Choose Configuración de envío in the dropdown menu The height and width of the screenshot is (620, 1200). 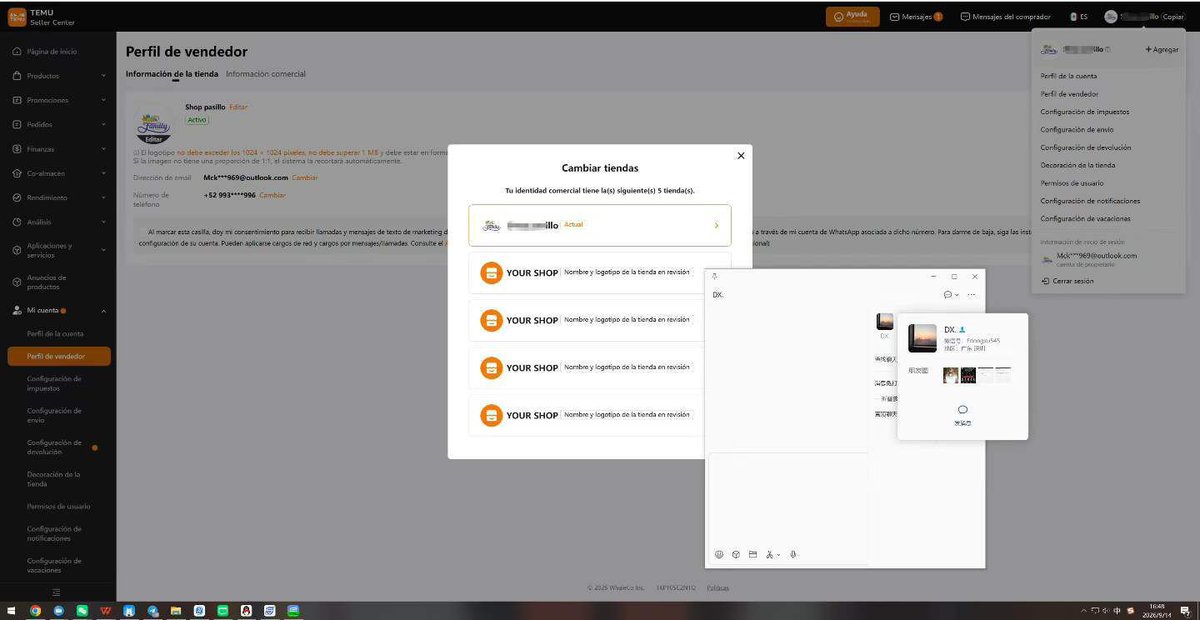point(1077,130)
